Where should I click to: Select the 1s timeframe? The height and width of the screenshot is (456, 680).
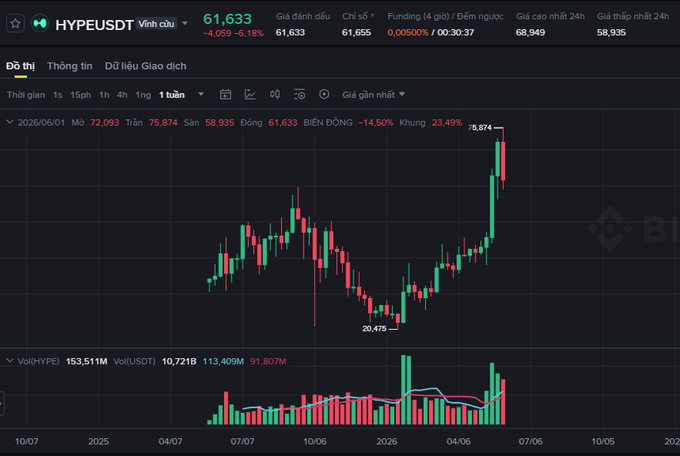point(58,95)
